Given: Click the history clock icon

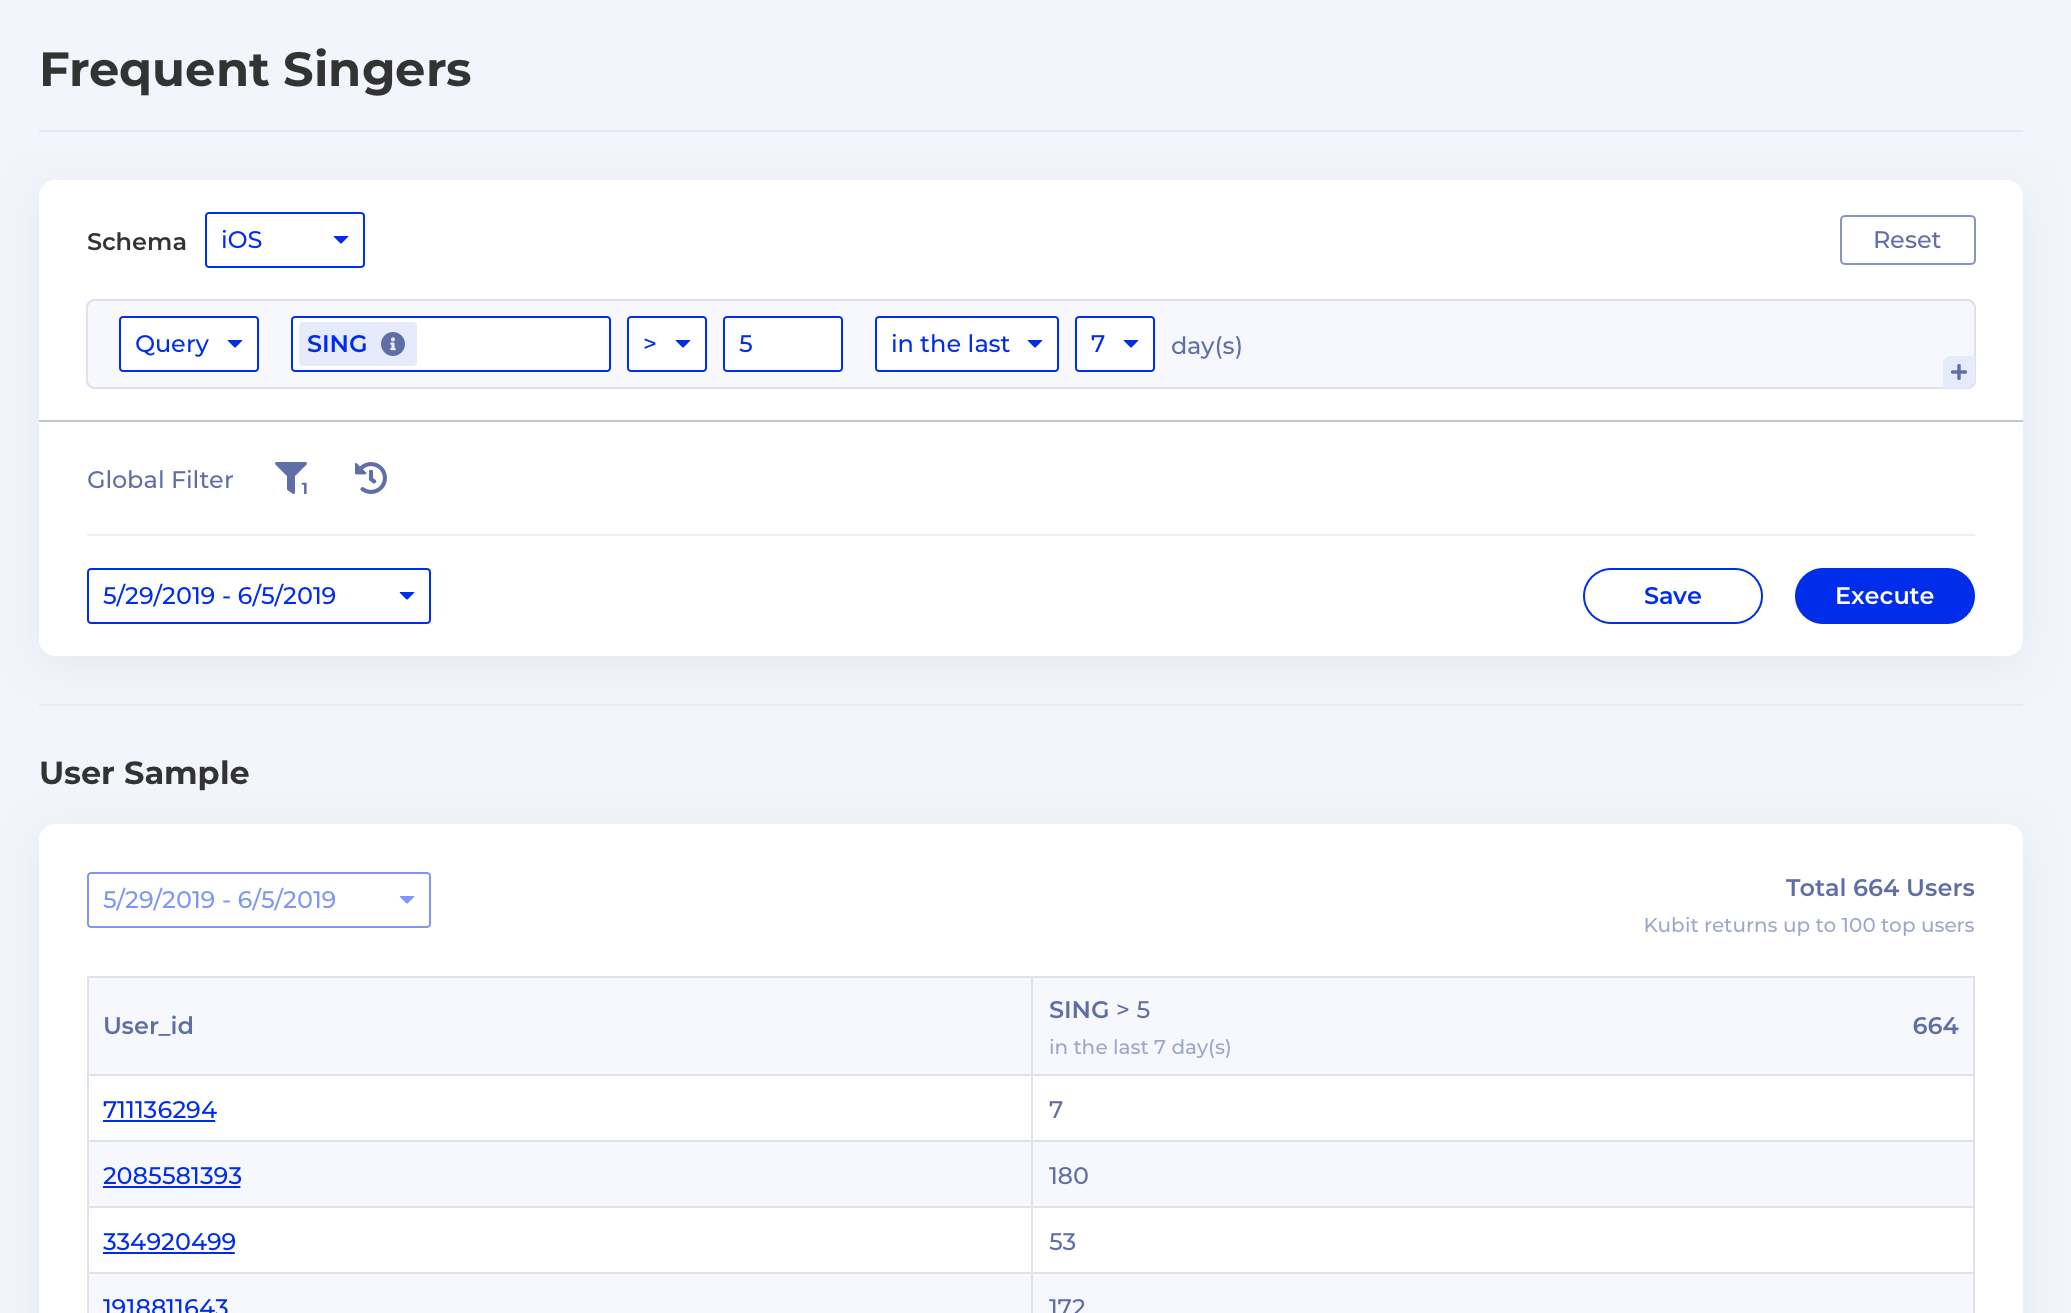Looking at the screenshot, I should [371, 478].
